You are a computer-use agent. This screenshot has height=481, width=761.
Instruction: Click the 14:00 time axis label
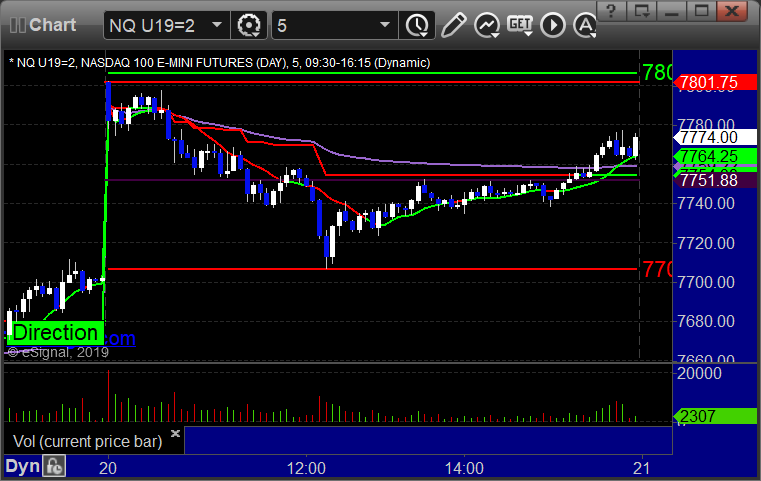(x=464, y=468)
